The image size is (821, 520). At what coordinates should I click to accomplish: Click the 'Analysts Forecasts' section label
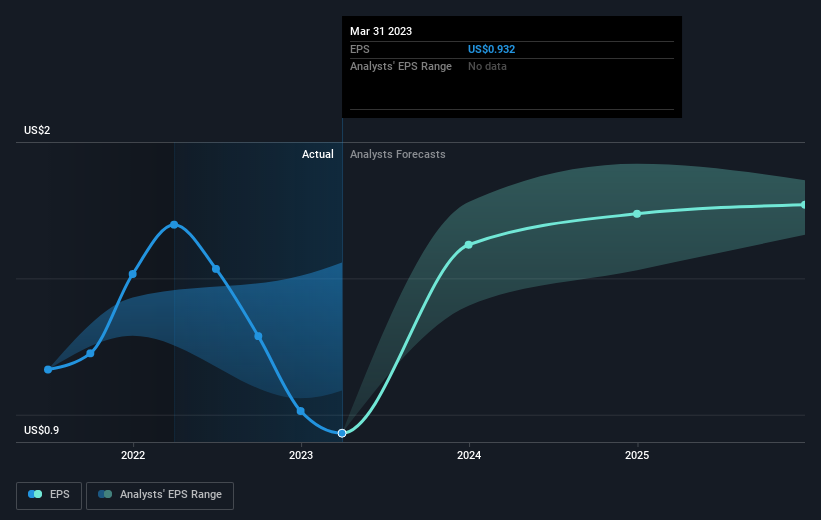(398, 154)
